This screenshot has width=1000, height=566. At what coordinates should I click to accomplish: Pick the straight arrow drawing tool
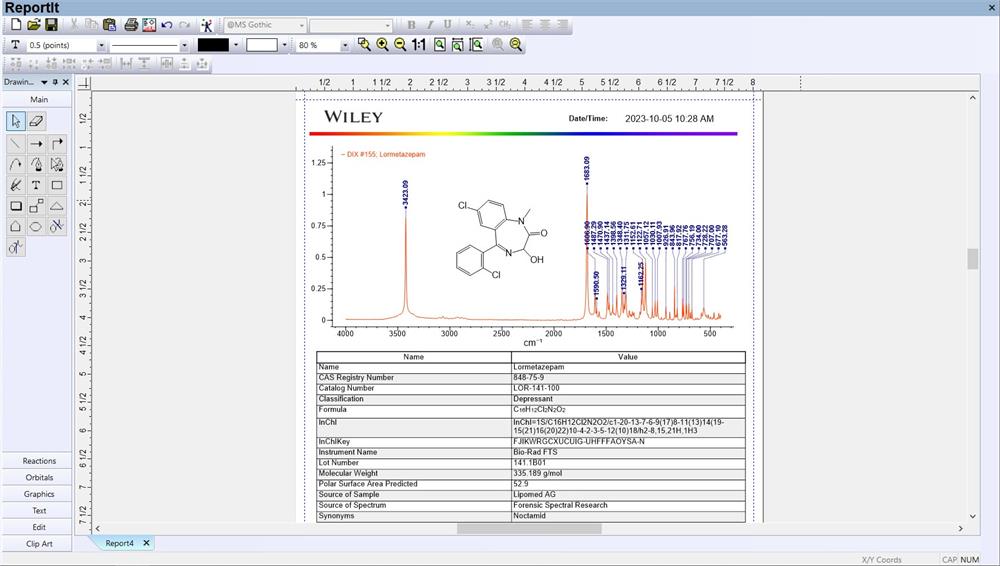point(37,143)
